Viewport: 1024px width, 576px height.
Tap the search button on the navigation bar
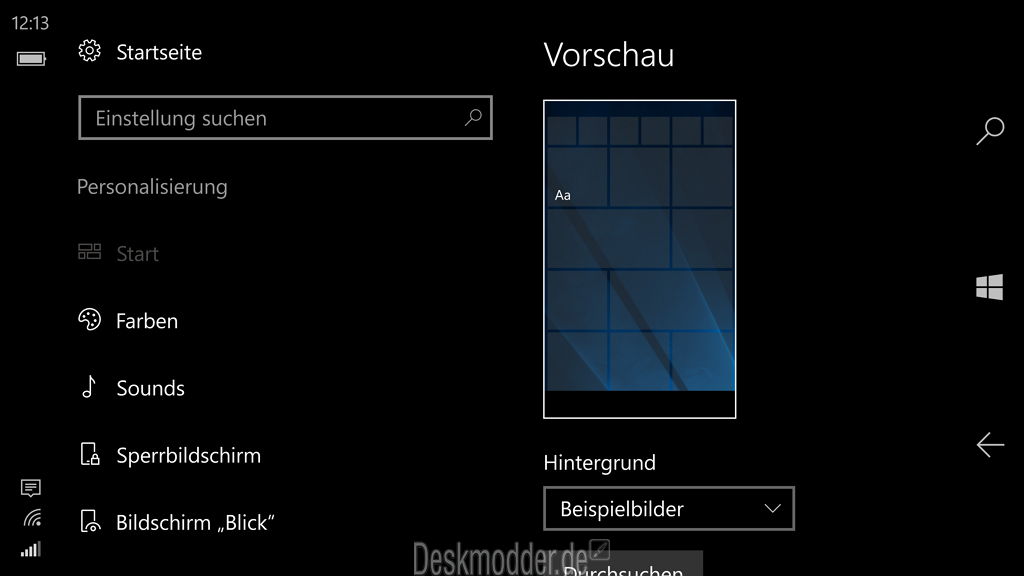point(989,131)
